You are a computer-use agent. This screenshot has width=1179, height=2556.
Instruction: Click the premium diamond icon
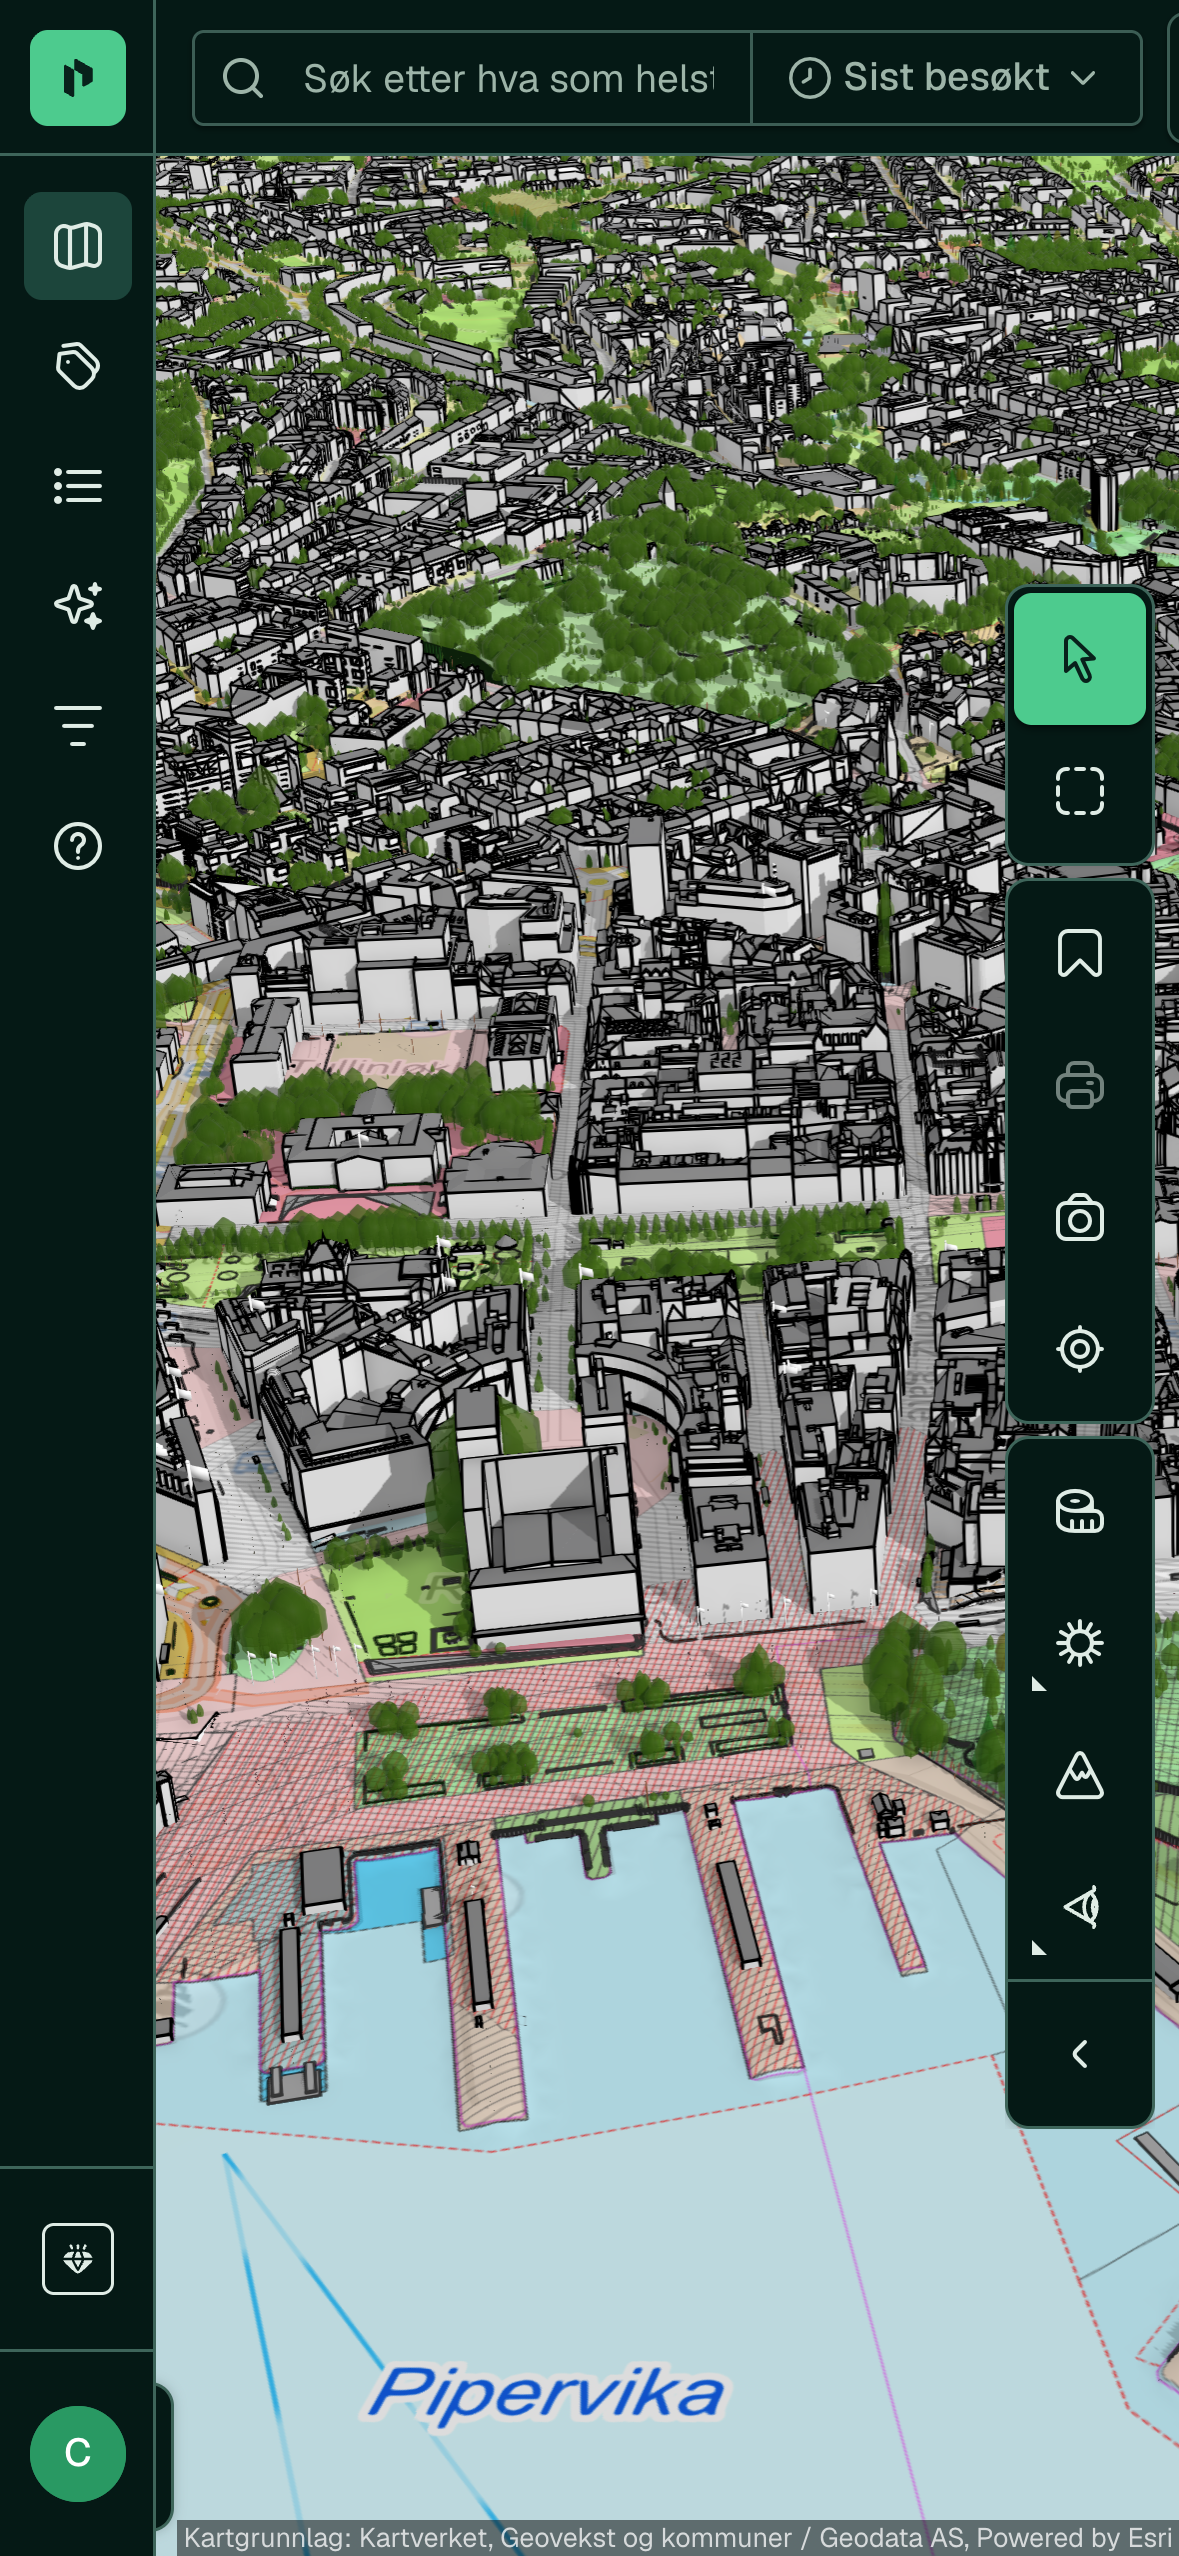[78, 2259]
